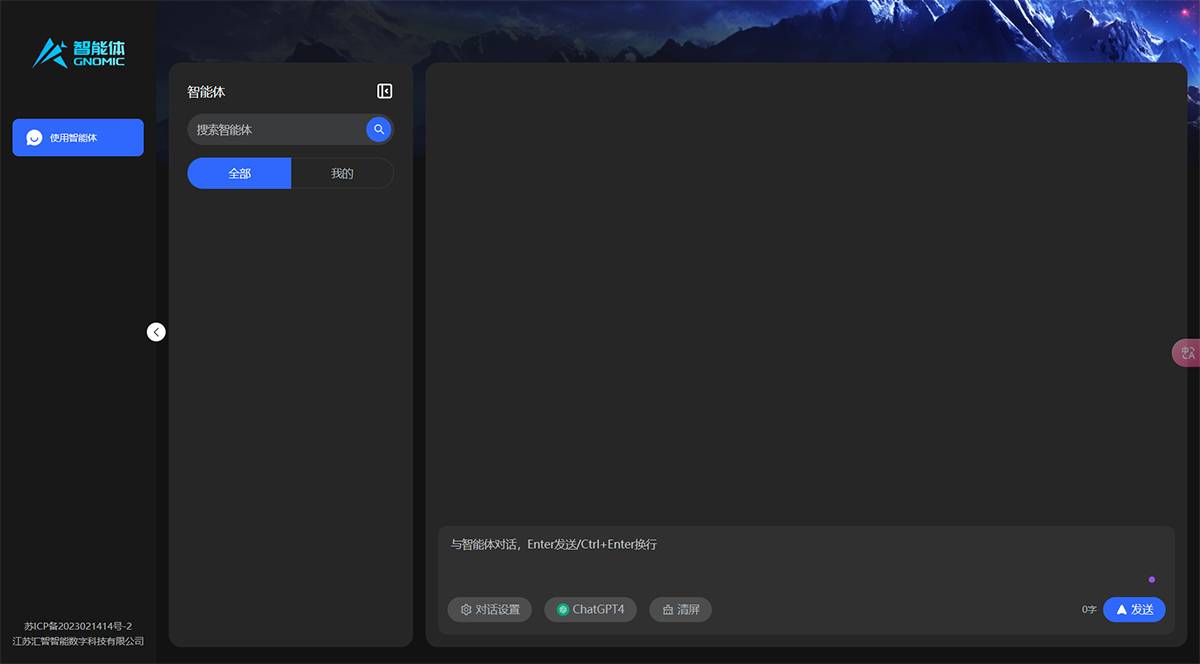Click the 智能体 panel heading
Image resolution: width=1200 pixels, height=664 pixels.
point(206,92)
